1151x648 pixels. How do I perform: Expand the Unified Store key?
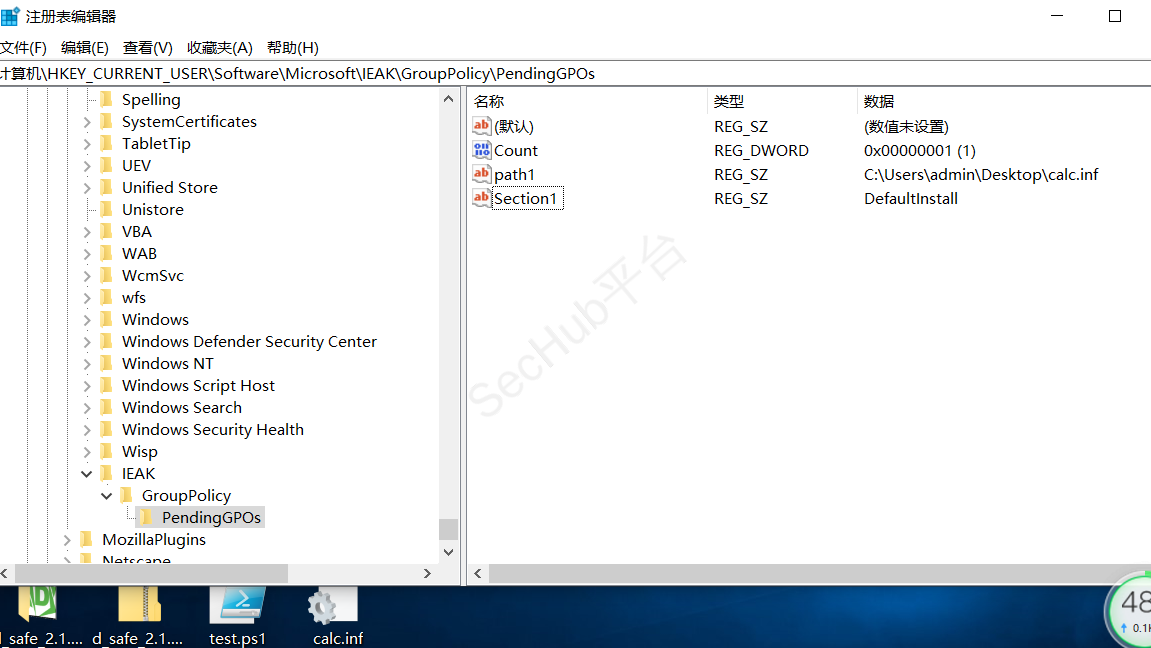coord(87,188)
